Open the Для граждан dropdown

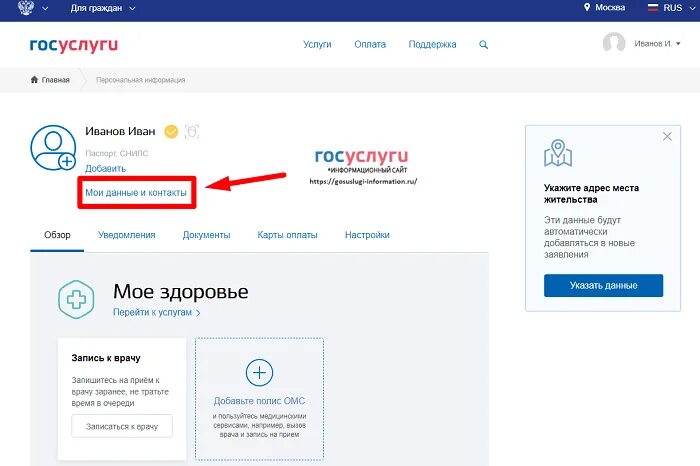point(103,8)
